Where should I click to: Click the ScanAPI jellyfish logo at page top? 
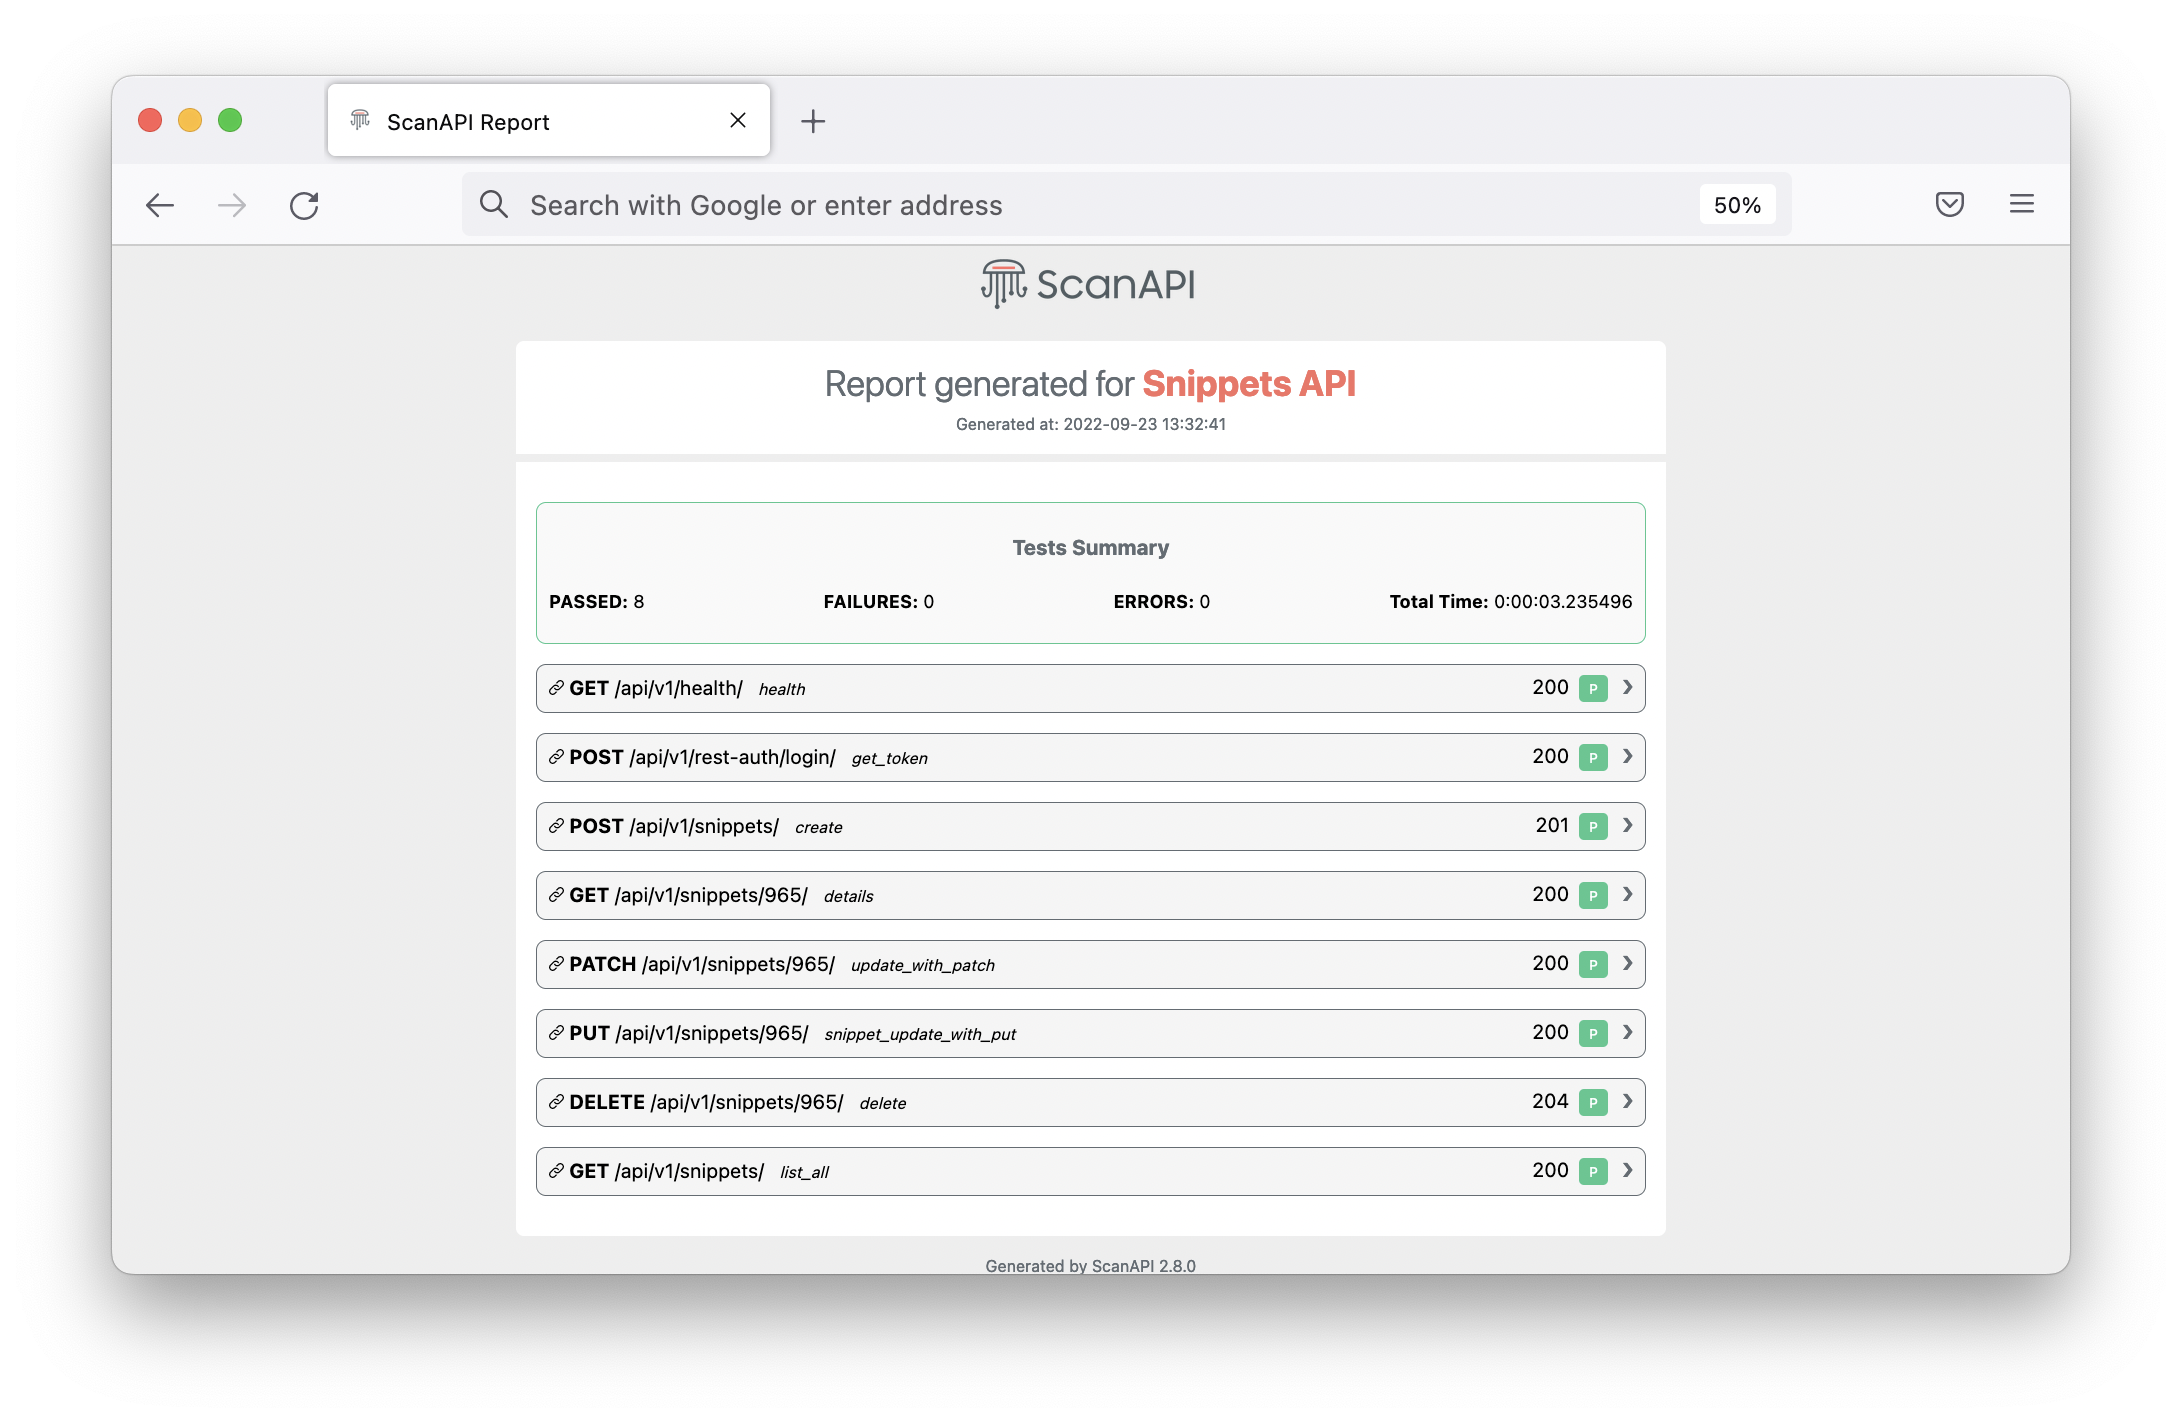[x=1003, y=284]
